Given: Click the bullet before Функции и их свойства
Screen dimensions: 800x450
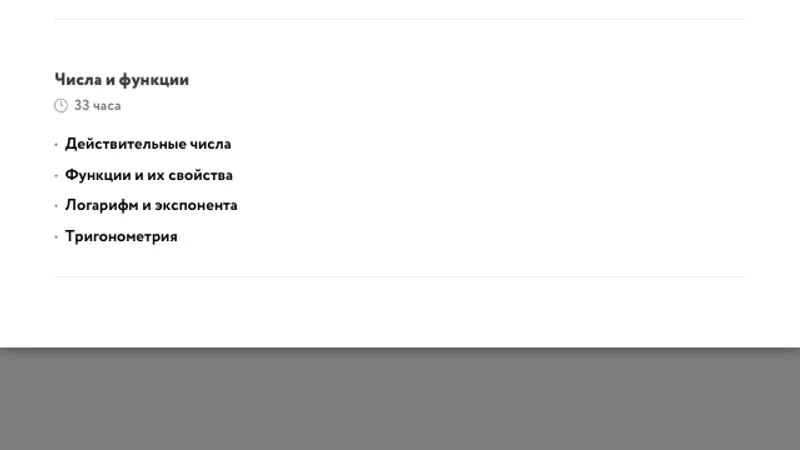Looking at the screenshot, I should pos(56,176).
